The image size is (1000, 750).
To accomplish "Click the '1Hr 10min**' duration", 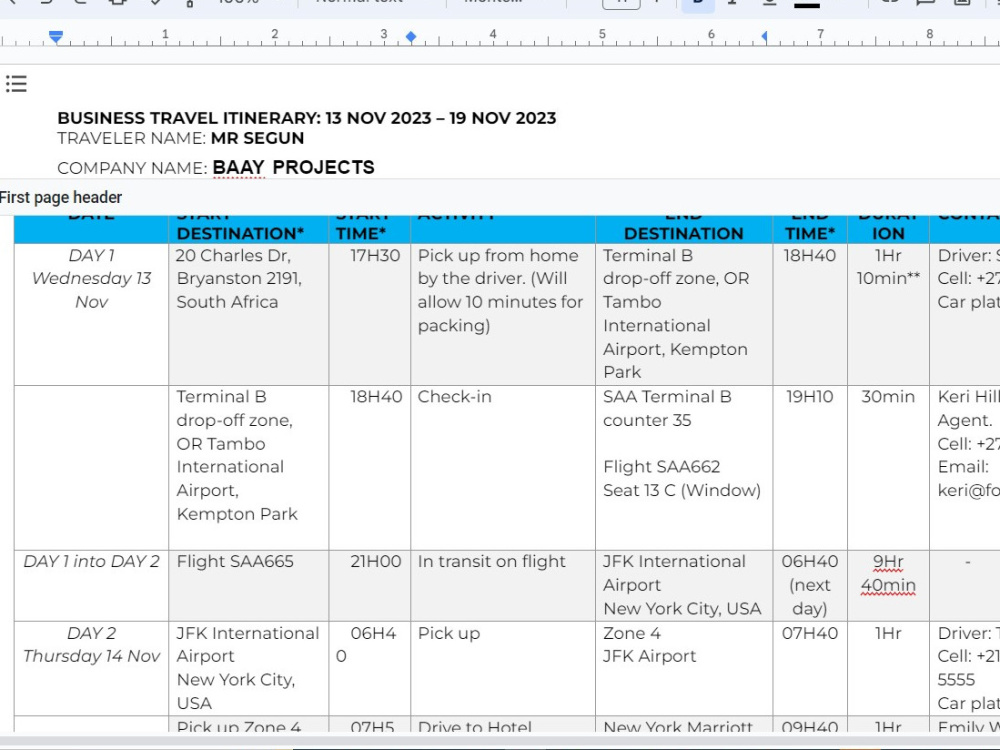I will pyautogui.click(x=888, y=267).
